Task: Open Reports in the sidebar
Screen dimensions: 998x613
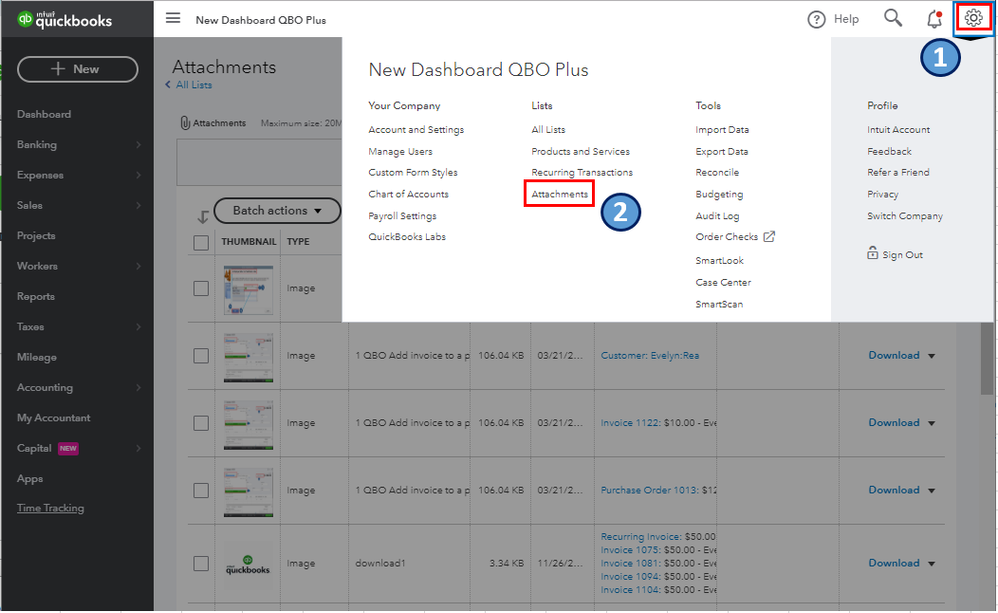Action: tap(36, 296)
